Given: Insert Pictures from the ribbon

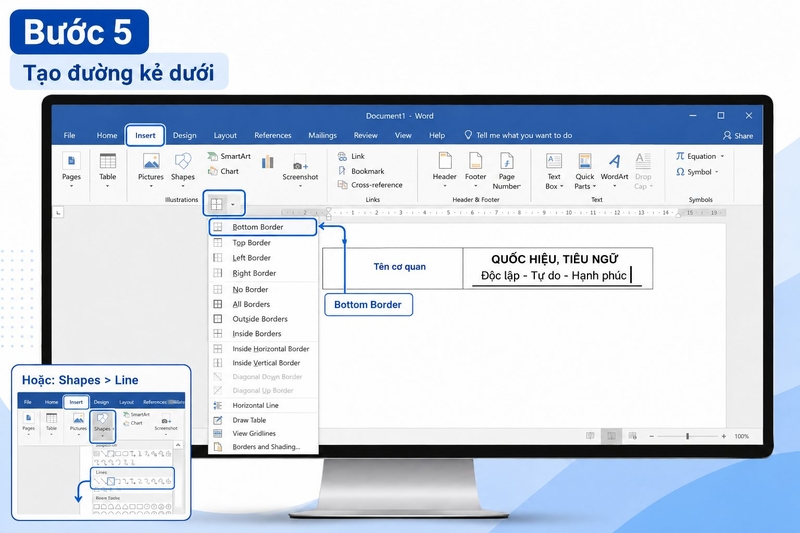Looking at the screenshot, I should pos(151,167).
